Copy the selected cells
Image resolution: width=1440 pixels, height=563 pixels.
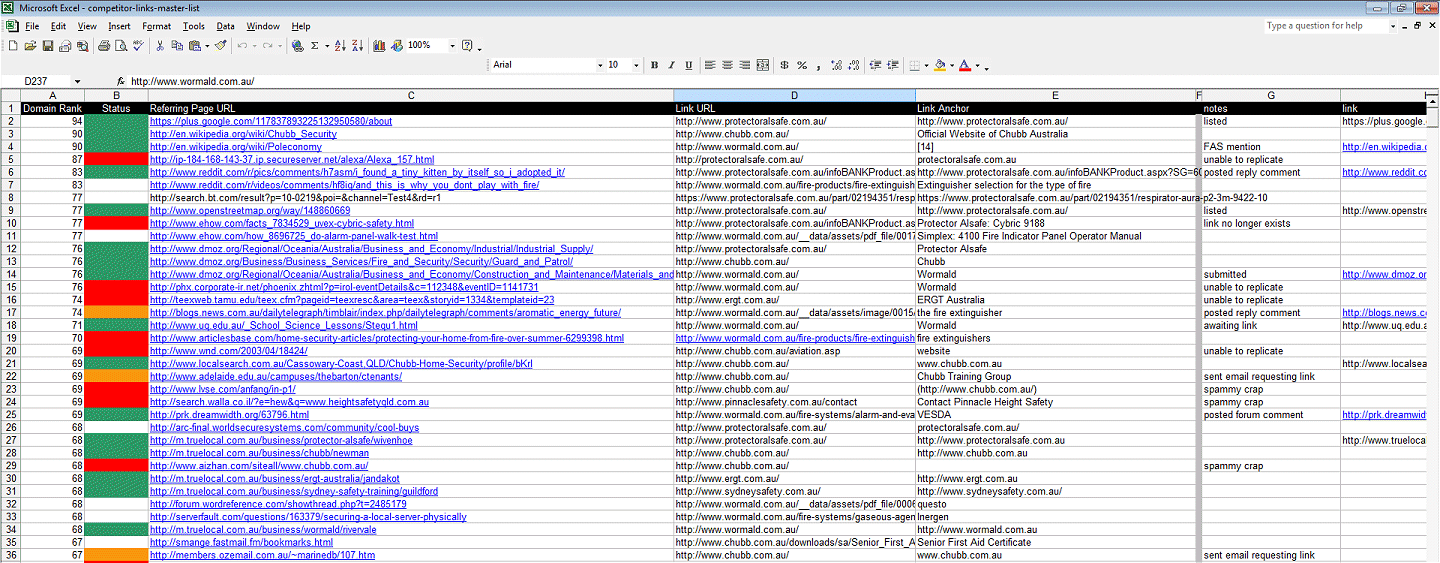[177, 45]
